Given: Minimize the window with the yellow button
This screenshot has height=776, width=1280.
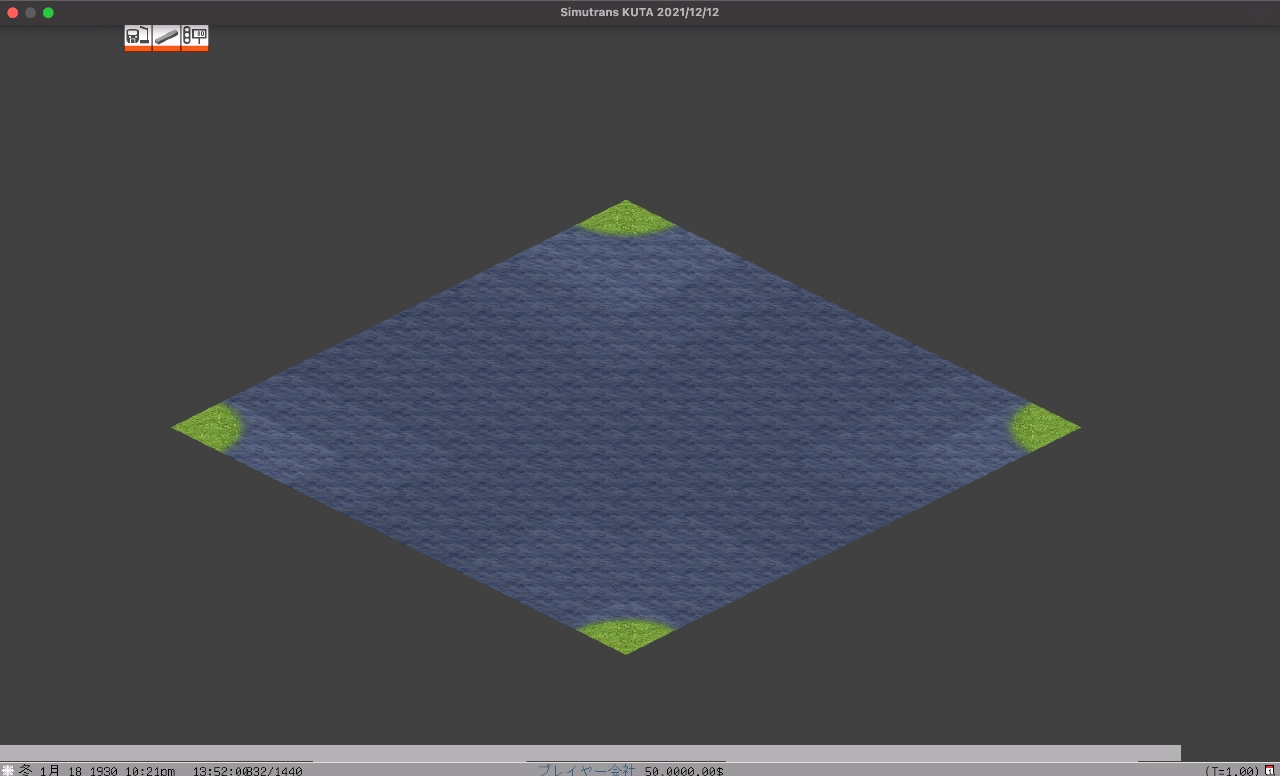Looking at the screenshot, I should click(30, 12).
